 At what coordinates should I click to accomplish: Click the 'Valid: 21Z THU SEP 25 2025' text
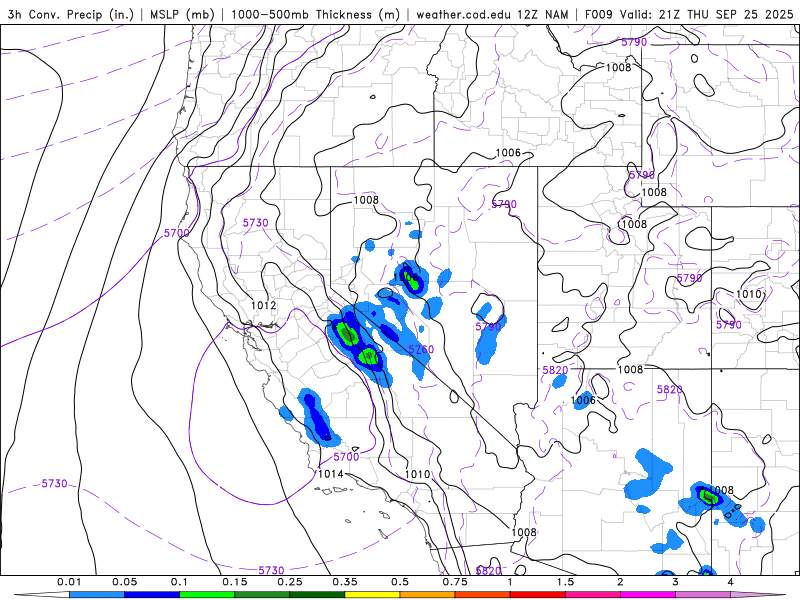coord(707,14)
